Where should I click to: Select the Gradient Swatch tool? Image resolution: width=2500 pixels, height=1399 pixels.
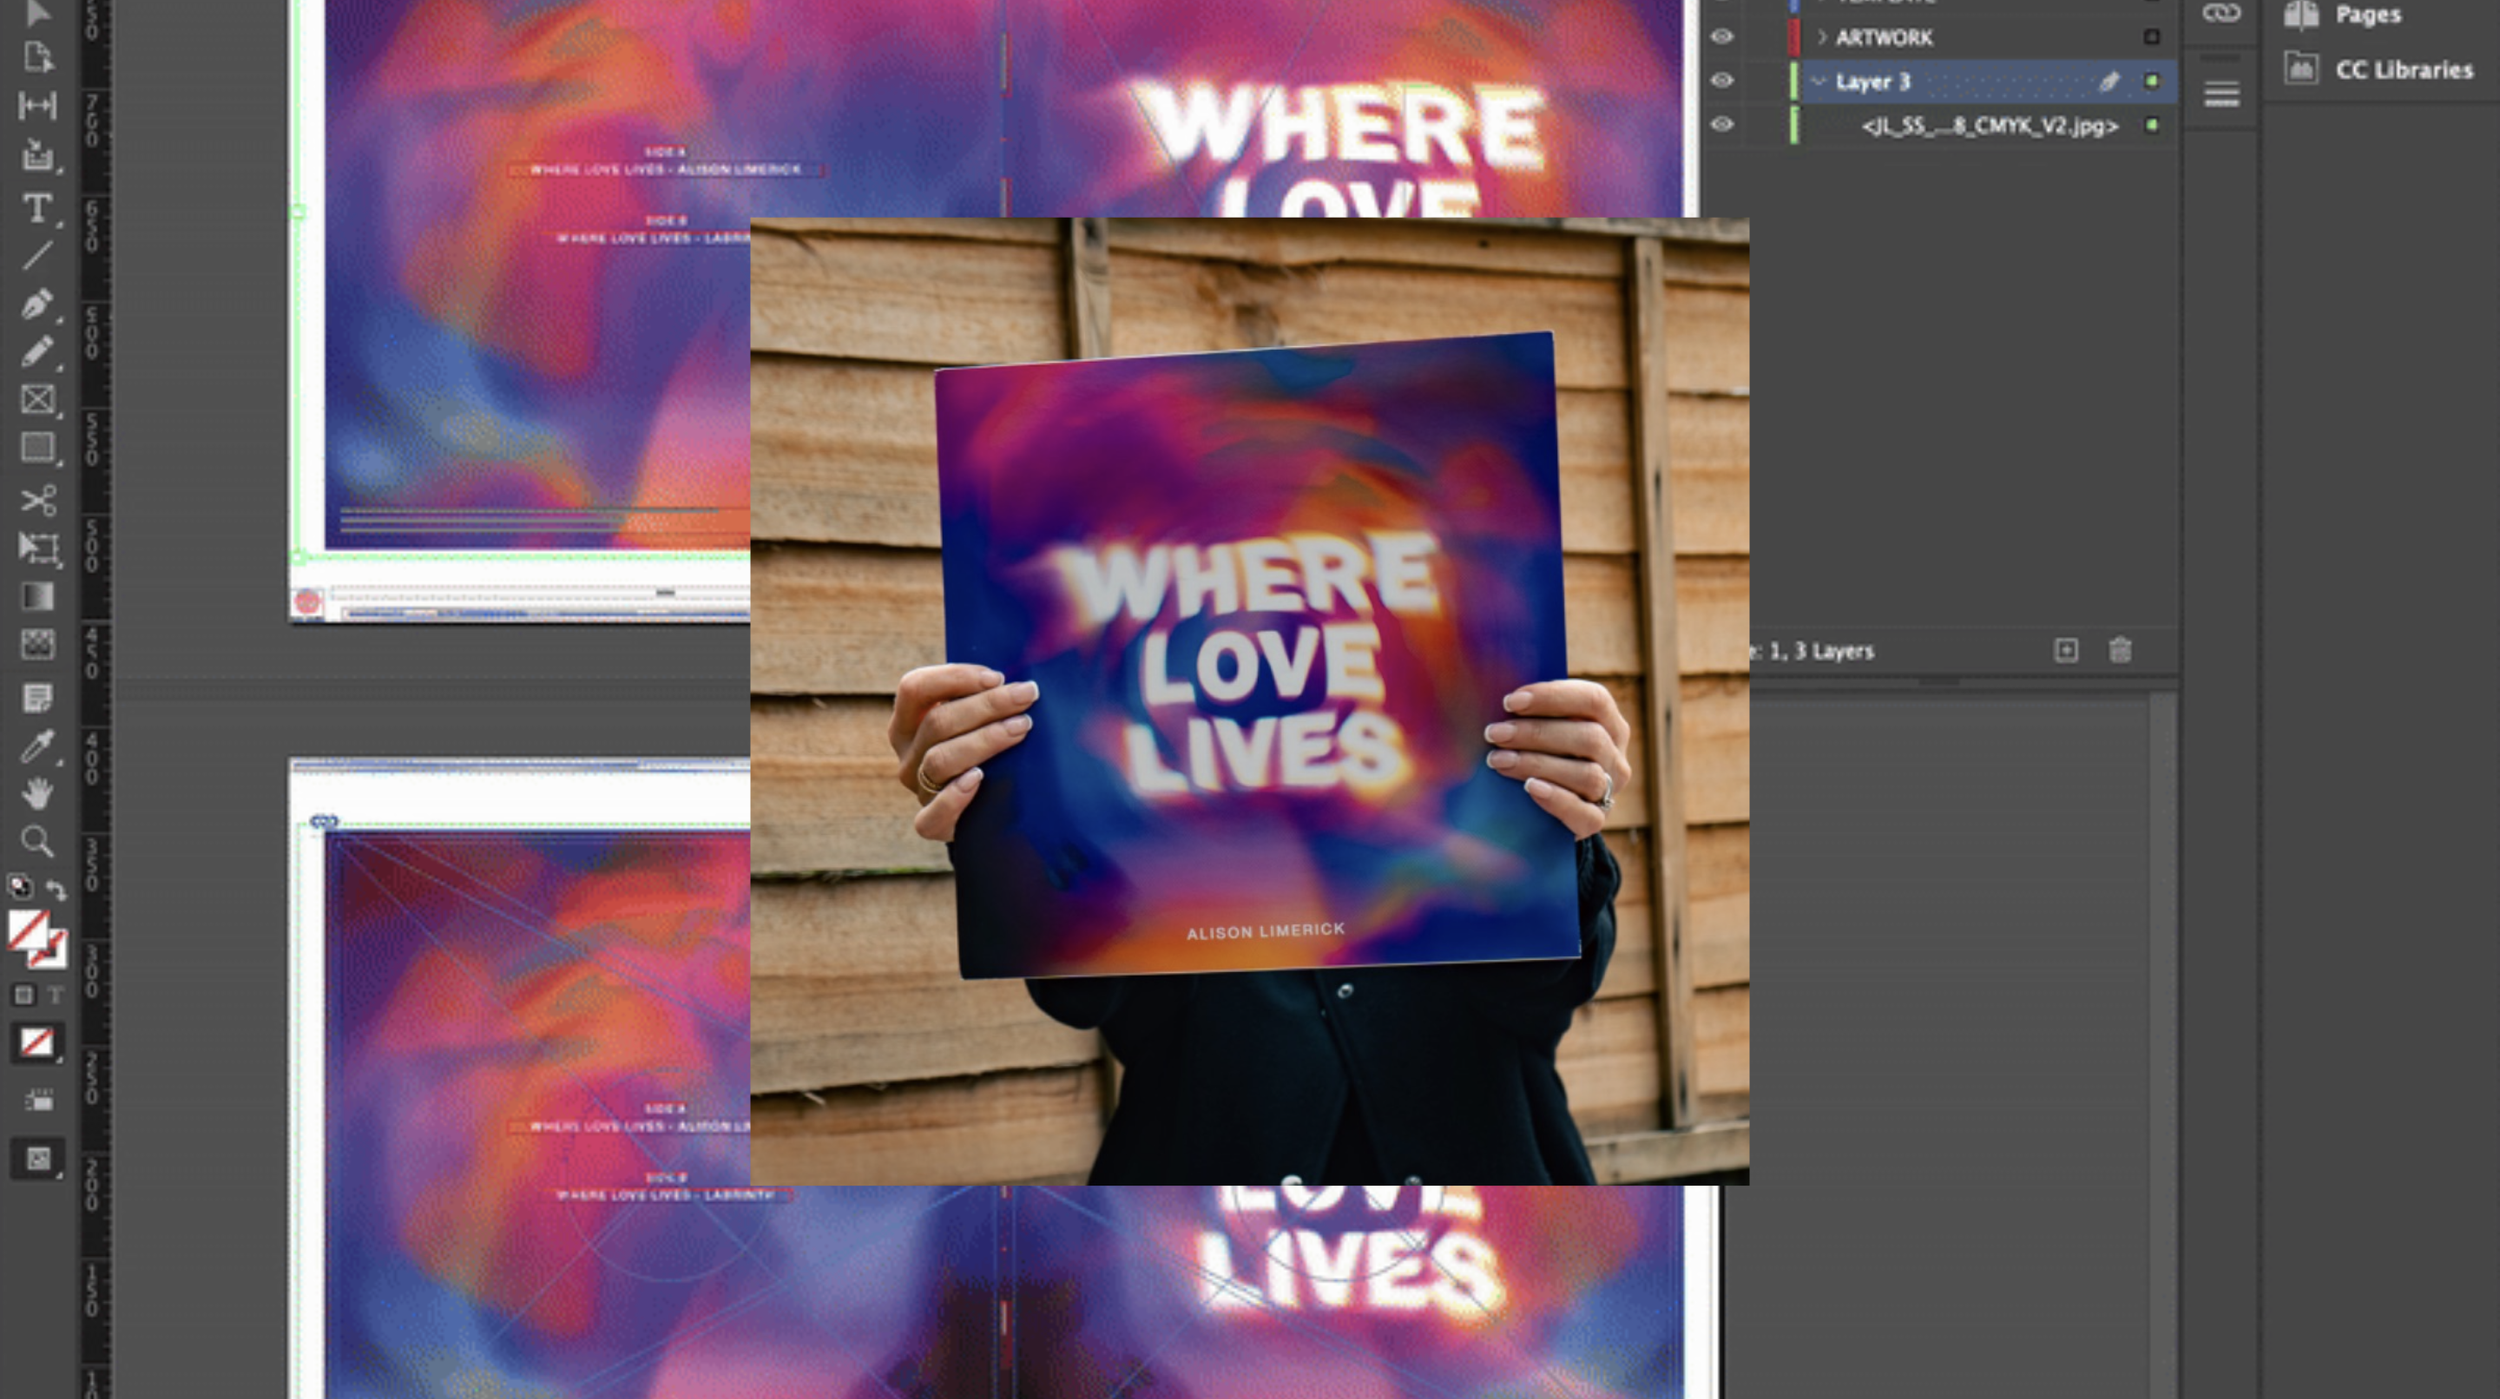pos(38,597)
